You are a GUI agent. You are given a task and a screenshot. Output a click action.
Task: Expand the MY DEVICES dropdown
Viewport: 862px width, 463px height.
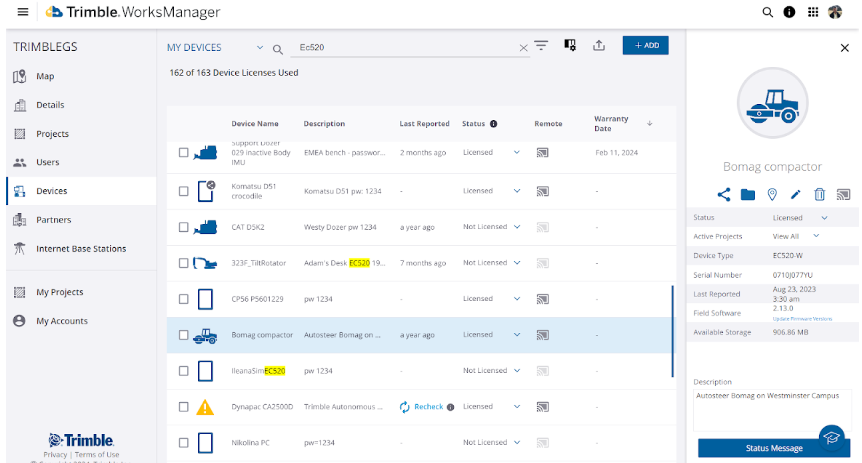click(x=260, y=47)
